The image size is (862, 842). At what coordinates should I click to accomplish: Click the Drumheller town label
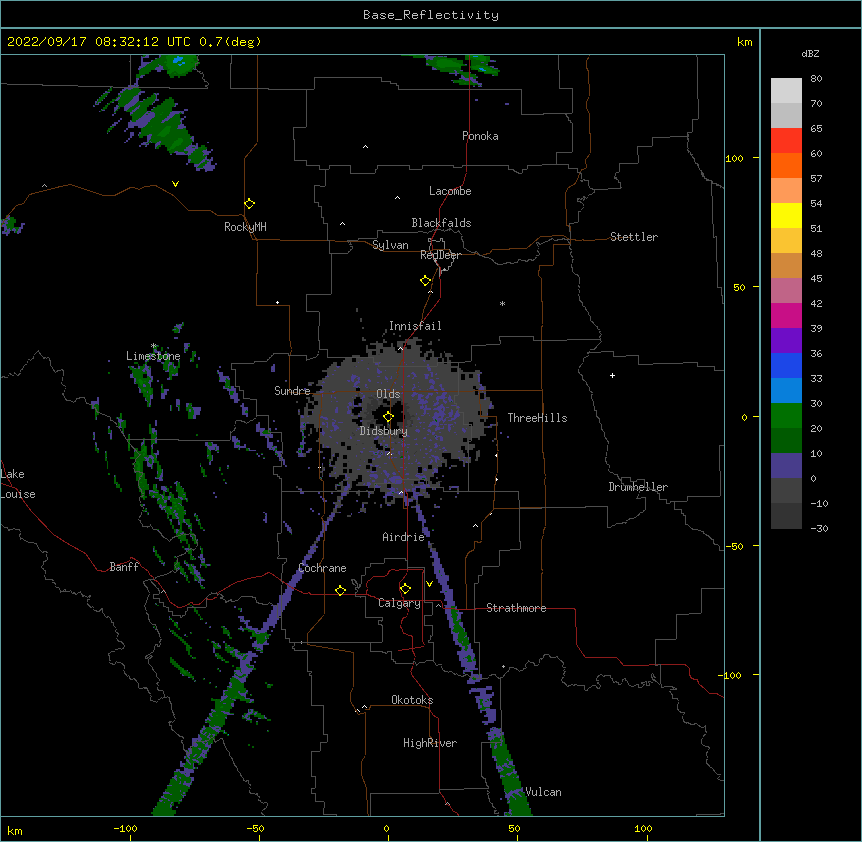click(638, 487)
